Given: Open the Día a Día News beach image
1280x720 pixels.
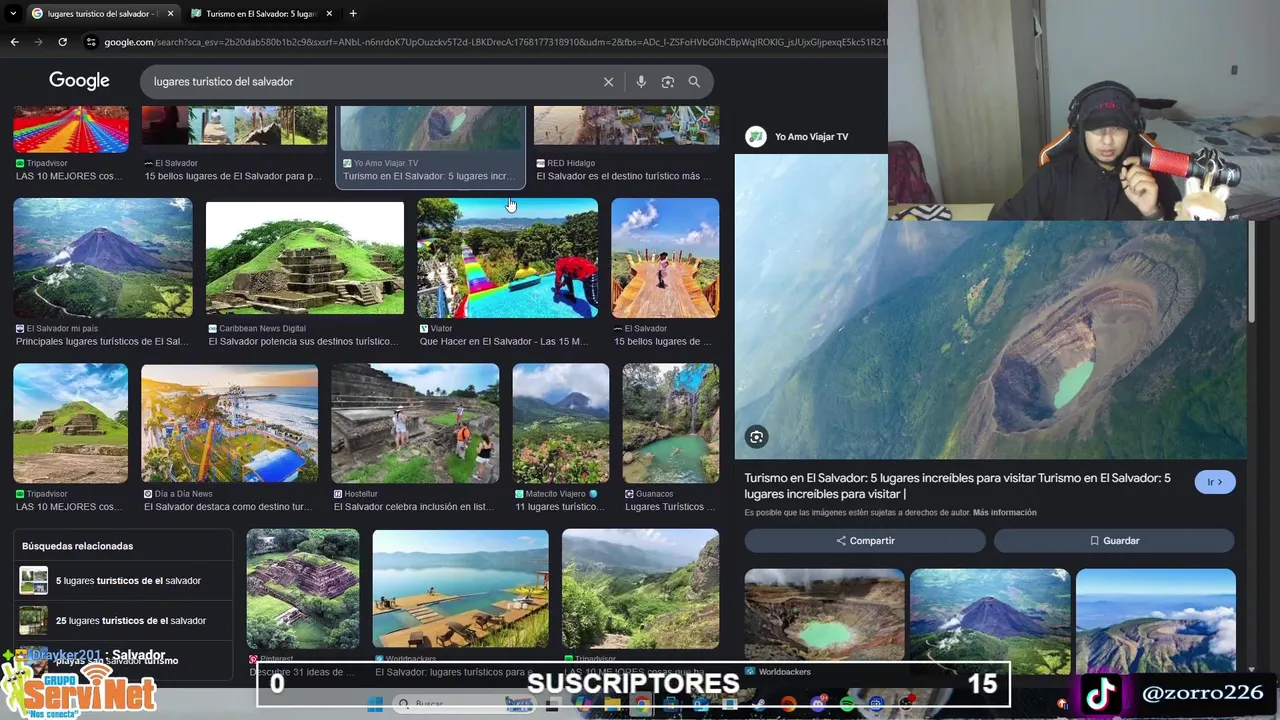Looking at the screenshot, I should coord(229,423).
